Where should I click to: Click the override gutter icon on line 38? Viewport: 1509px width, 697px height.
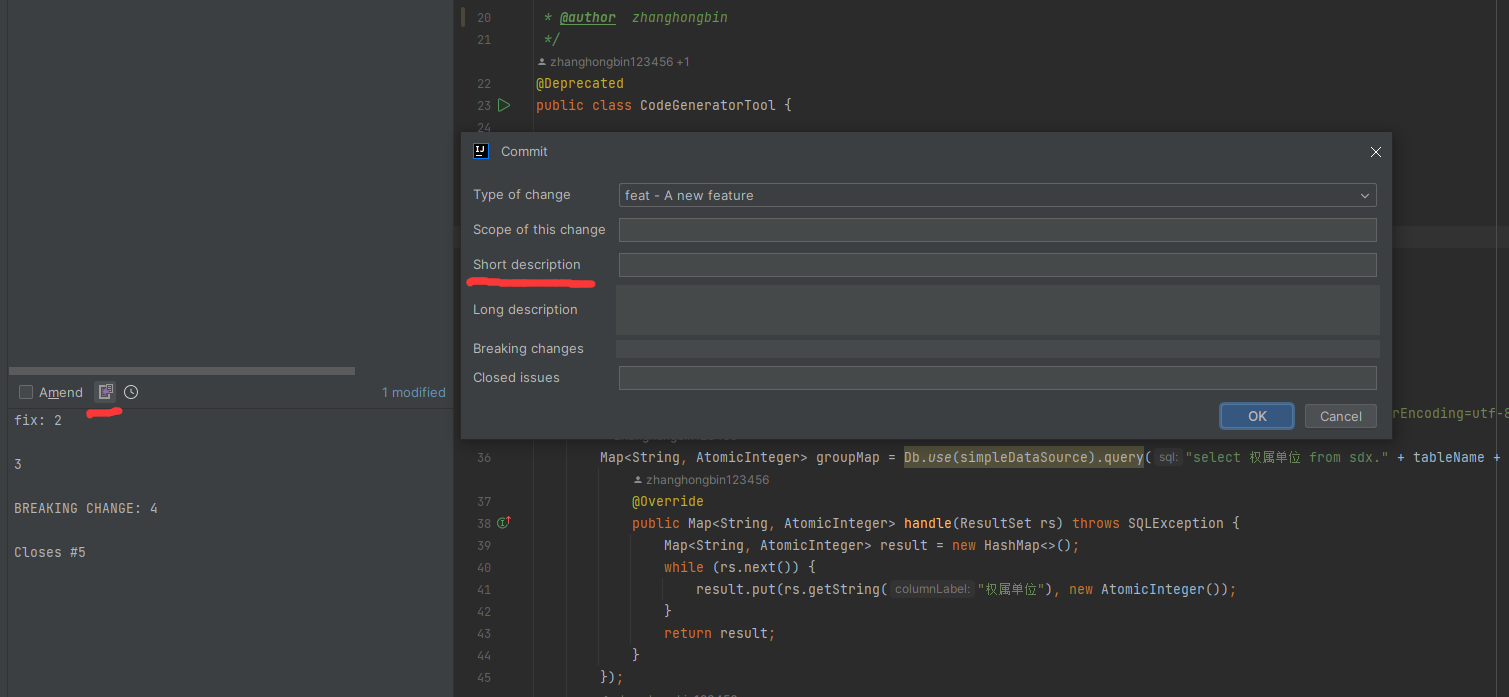point(504,523)
